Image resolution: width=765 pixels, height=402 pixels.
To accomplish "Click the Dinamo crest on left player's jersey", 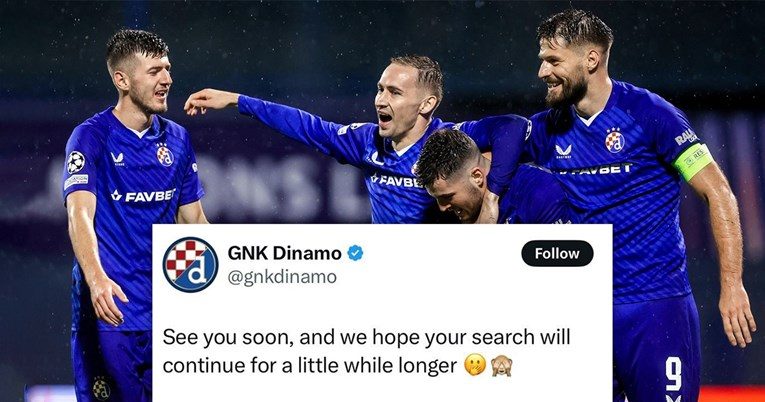I will [165, 155].
